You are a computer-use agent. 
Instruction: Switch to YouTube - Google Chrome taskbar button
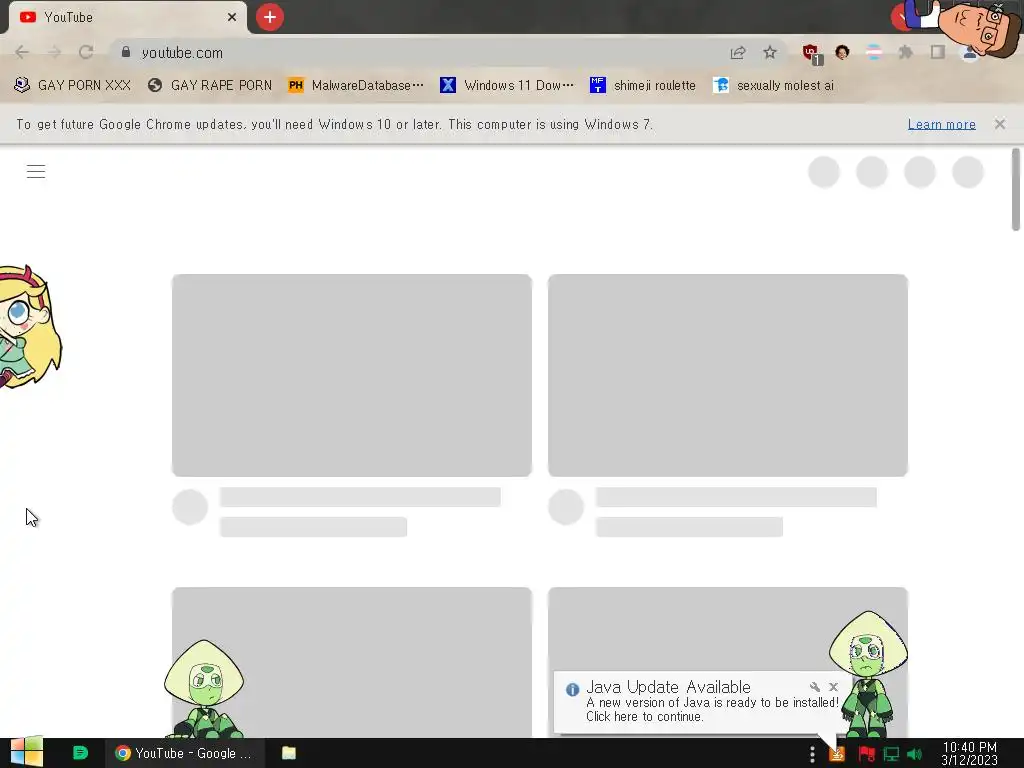coord(185,753)
